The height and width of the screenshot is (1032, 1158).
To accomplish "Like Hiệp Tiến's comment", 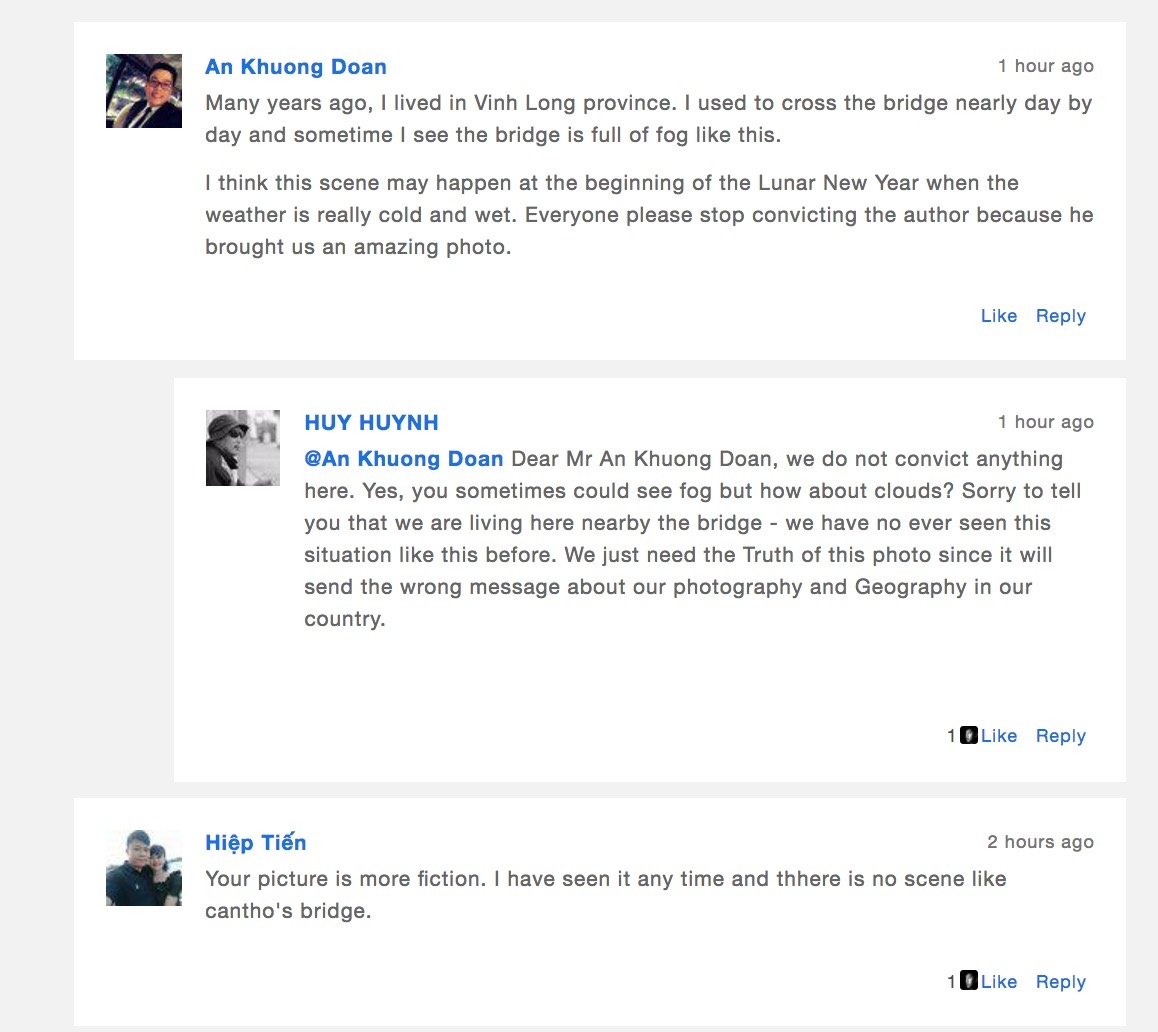I will pos(999,982).
